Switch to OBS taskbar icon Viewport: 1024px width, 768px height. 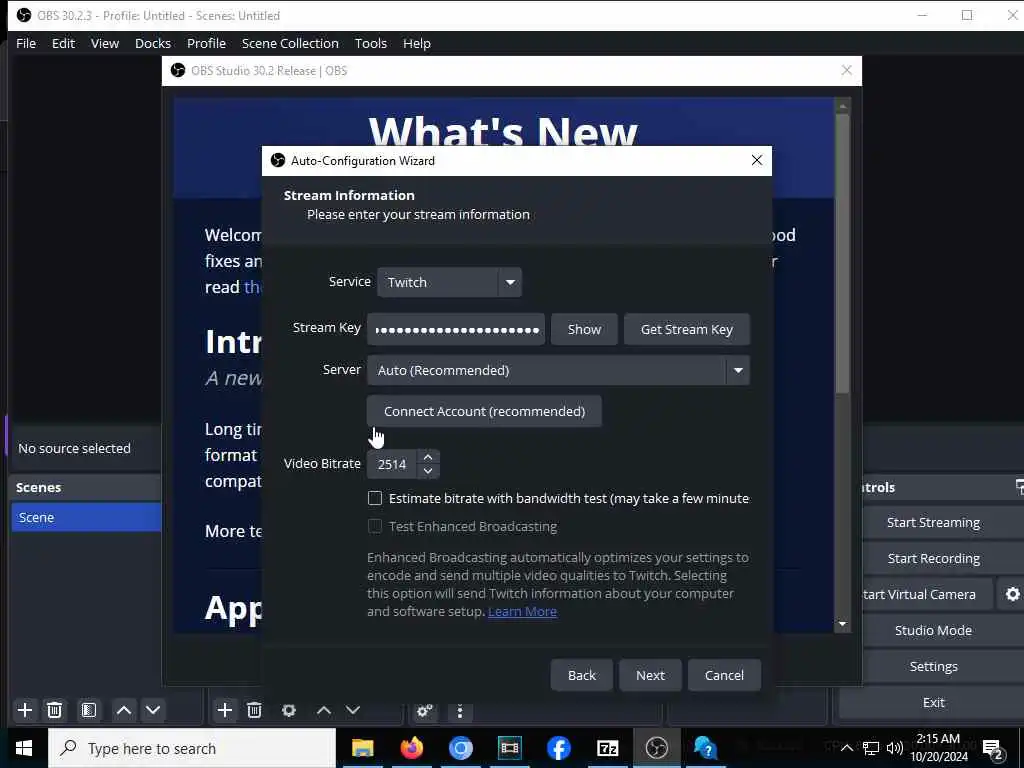point(656,748)
